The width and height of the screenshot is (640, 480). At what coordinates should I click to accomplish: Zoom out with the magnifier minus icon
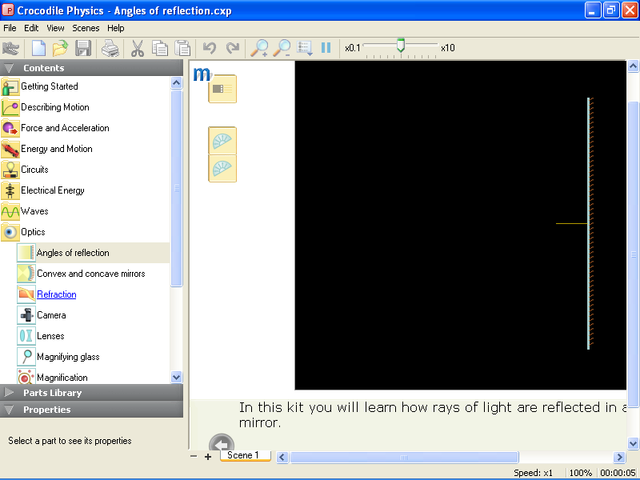pyautogui.click(x=282, y=48)
